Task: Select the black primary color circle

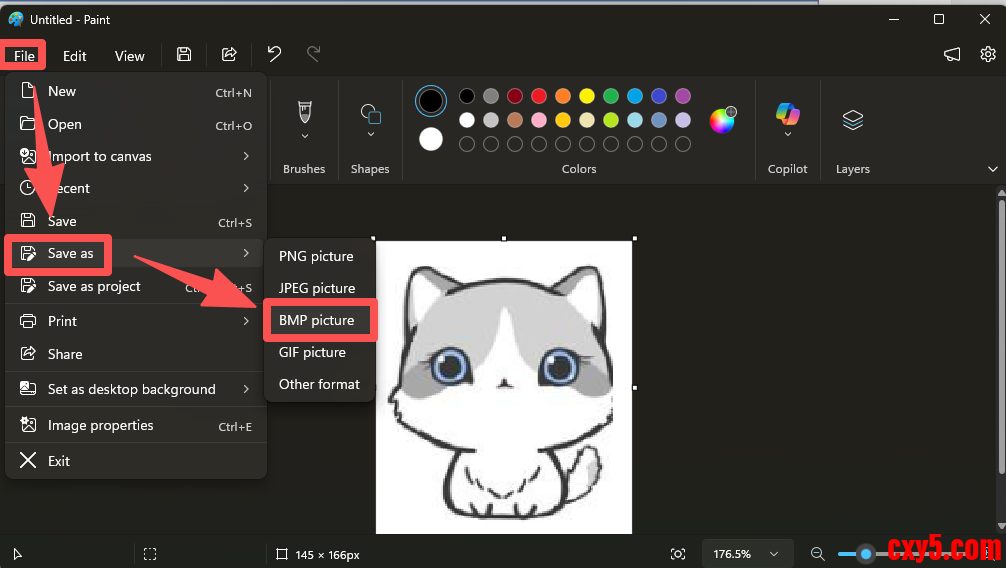Action: [431, 101]
